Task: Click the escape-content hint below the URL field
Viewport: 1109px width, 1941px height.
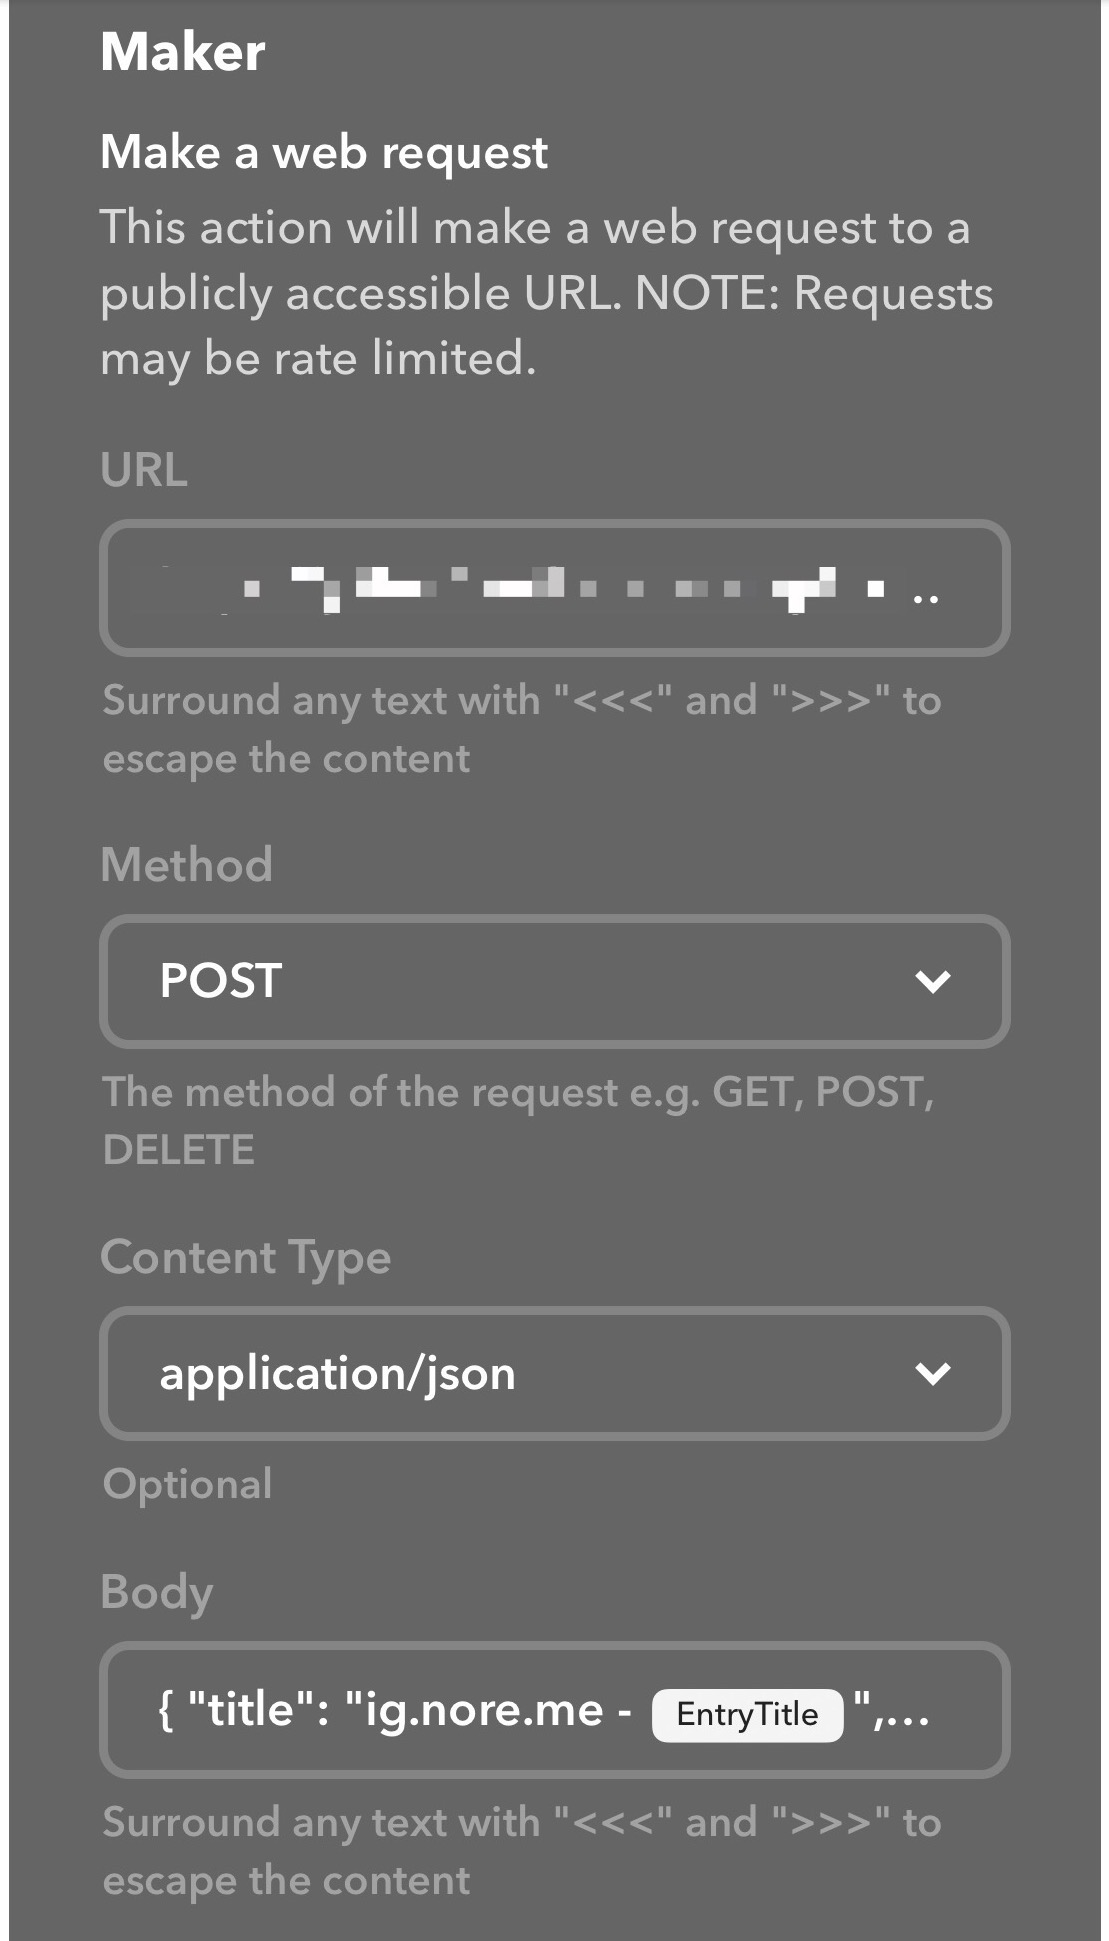Action: 522,729
